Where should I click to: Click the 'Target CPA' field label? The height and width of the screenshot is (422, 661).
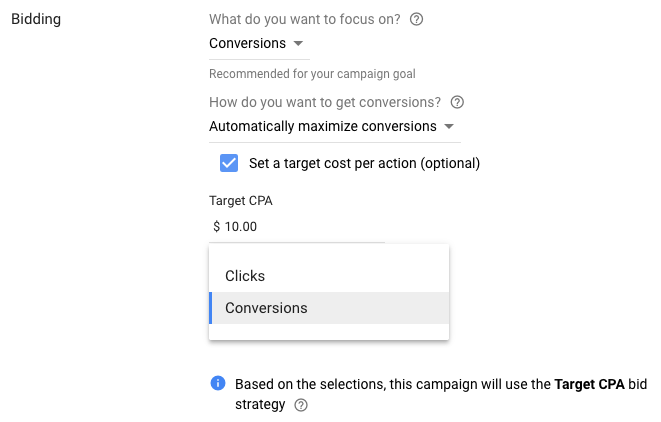[241, 201]
